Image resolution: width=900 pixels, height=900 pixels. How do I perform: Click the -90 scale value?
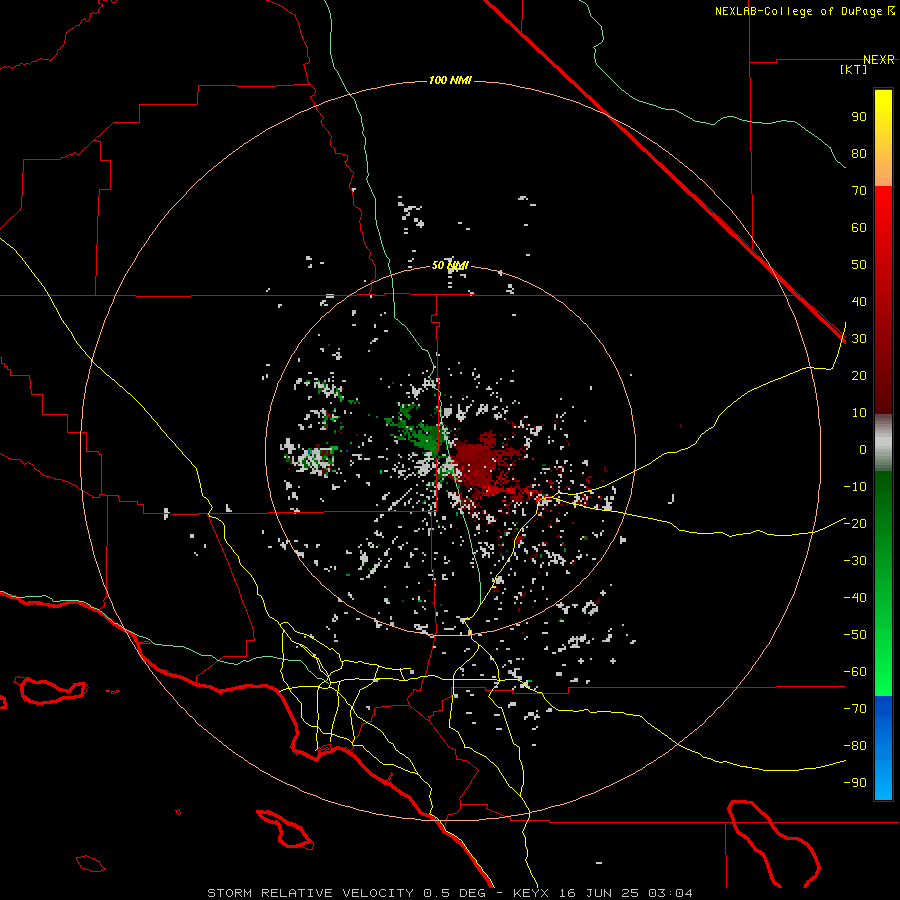[855, 783]
